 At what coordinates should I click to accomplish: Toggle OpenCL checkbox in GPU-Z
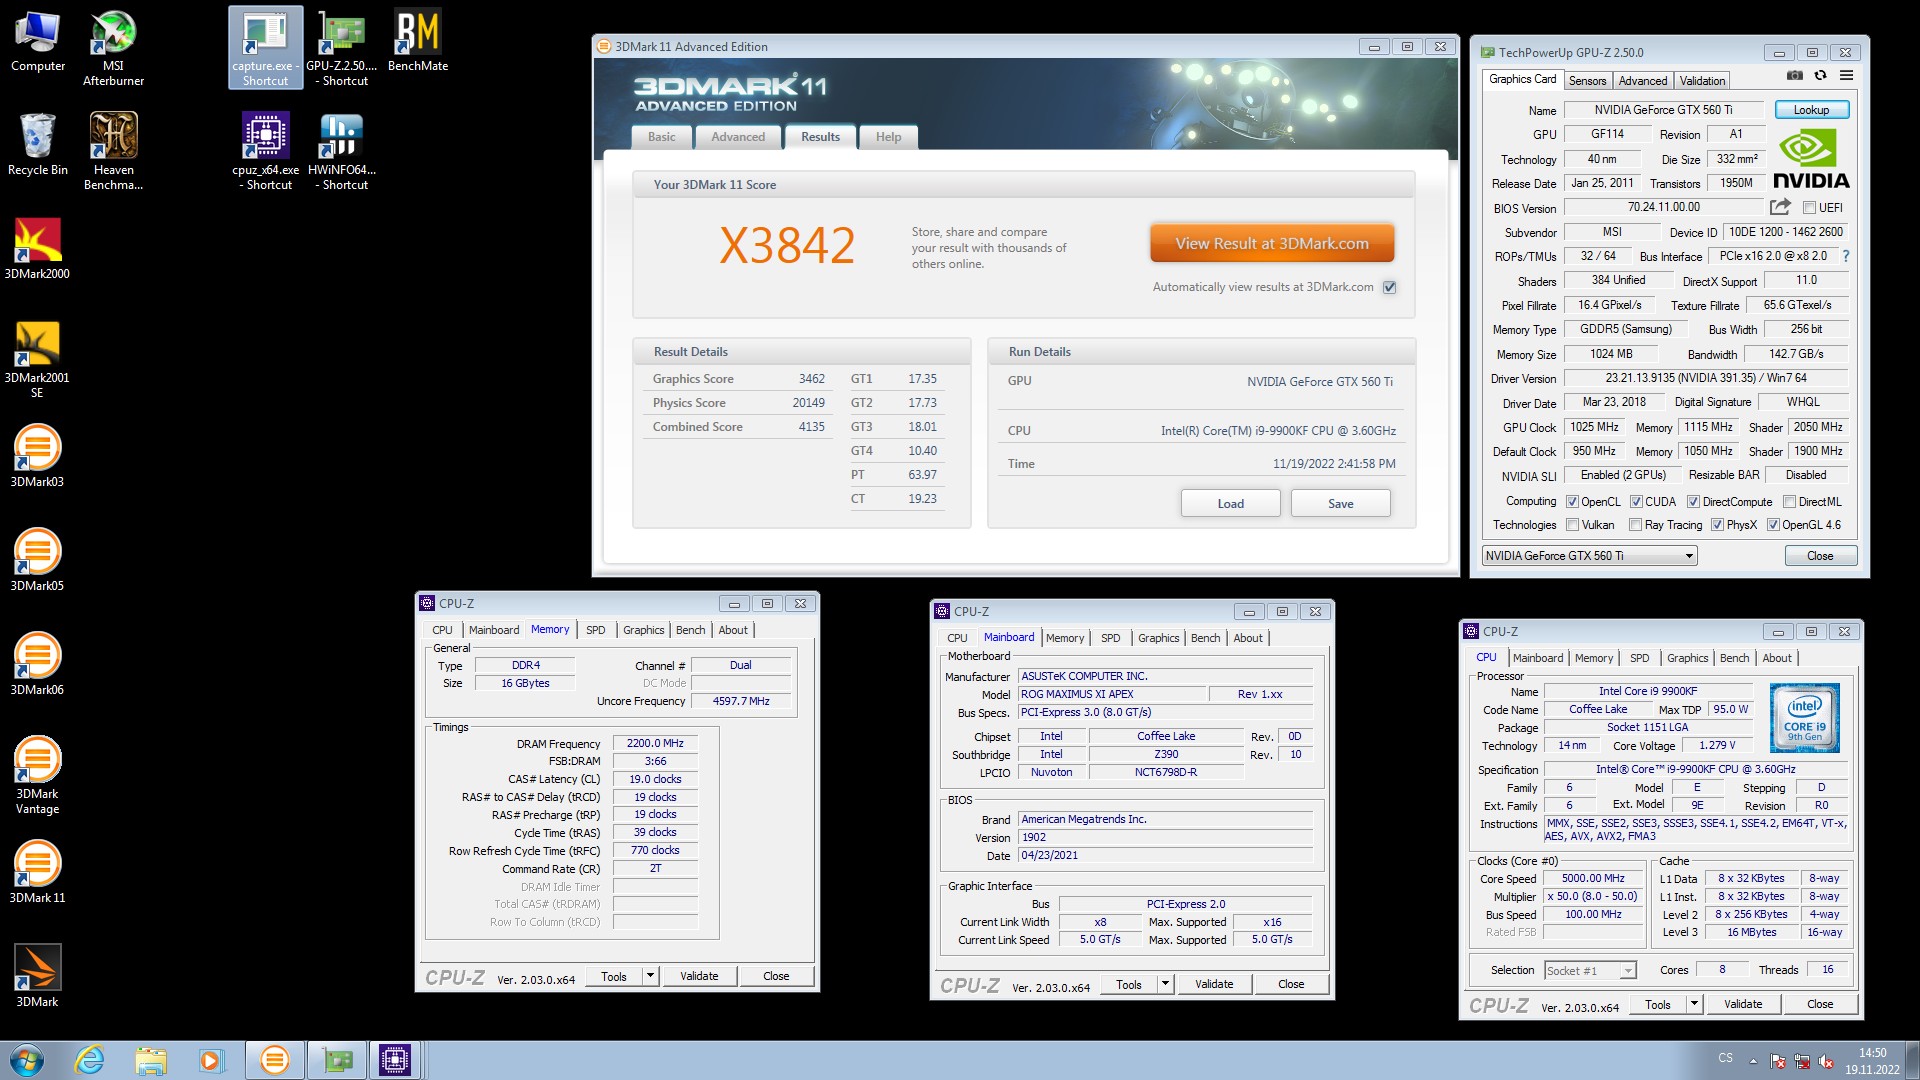tap(1572, 502)
